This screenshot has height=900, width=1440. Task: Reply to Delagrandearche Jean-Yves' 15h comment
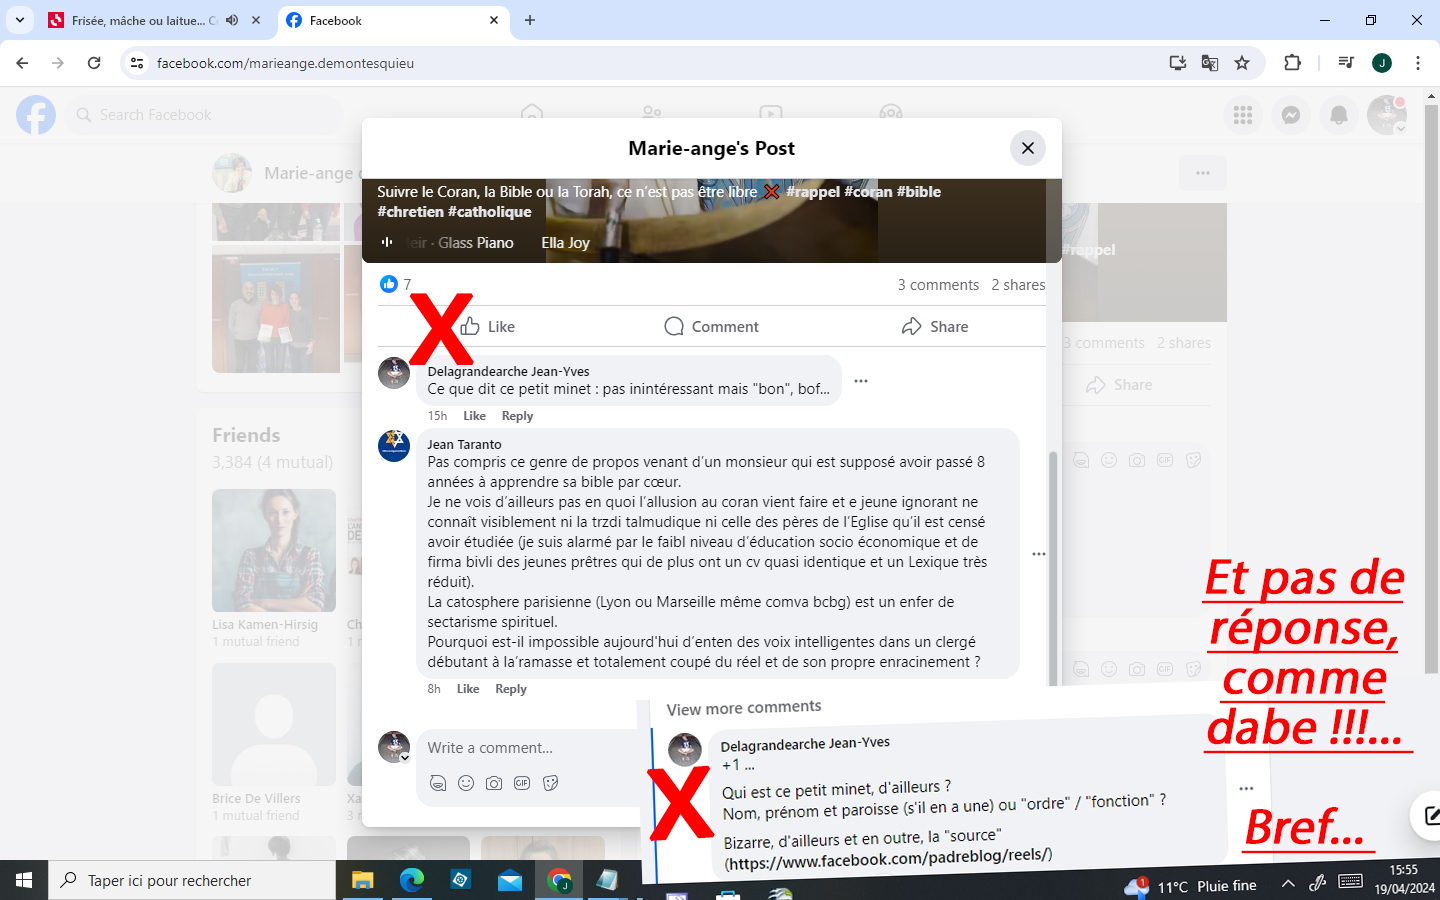point(517,416)
